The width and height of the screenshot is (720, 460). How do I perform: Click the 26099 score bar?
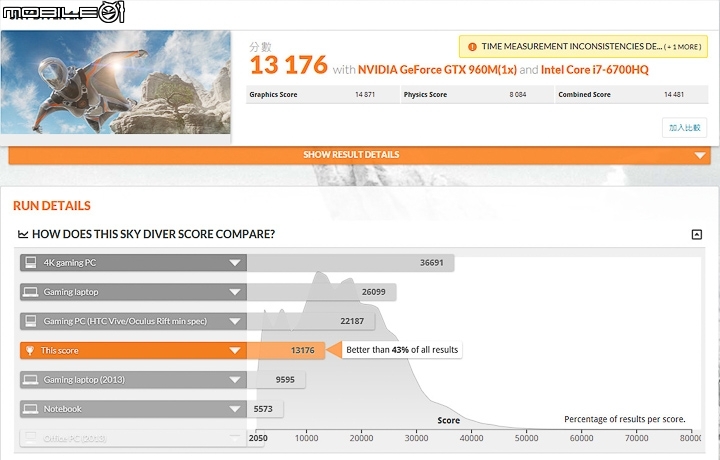click(321, 292)
